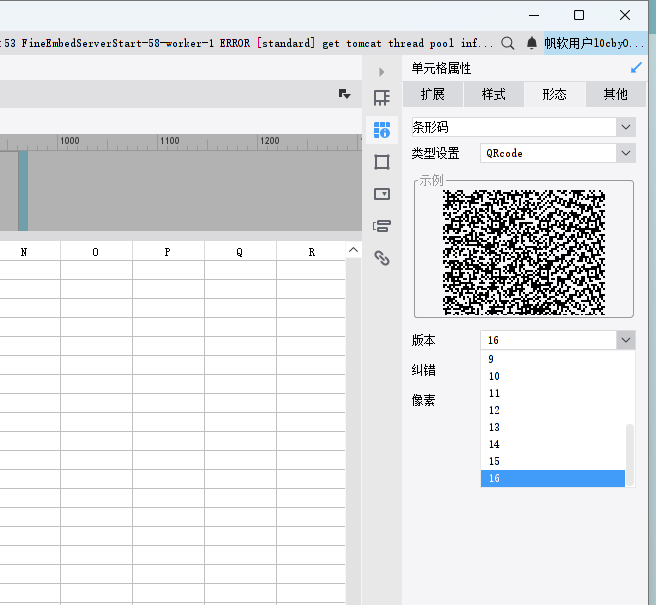Open the widget settings panel icon
656x605 pixels.
(382, 194)
